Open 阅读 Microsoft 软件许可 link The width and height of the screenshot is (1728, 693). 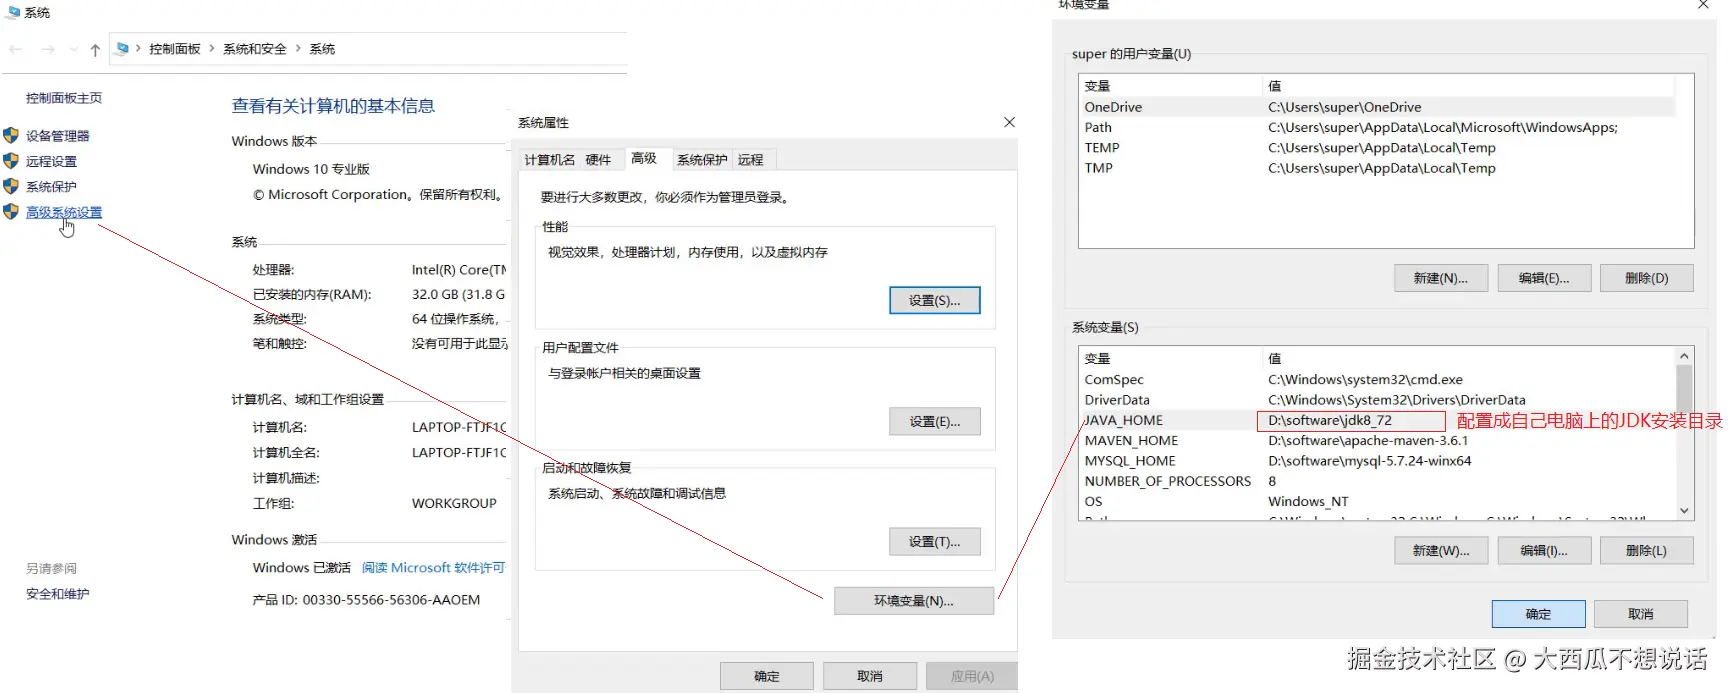433,568
